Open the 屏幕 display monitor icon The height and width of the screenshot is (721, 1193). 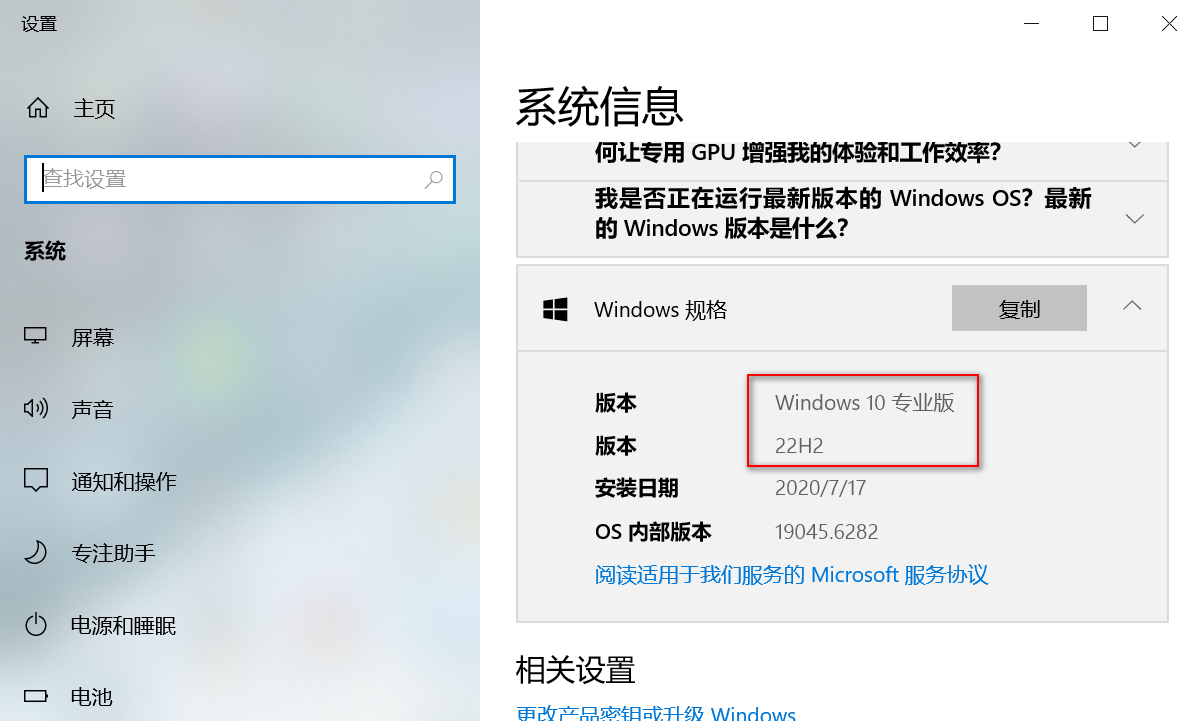tap(36, 336)
